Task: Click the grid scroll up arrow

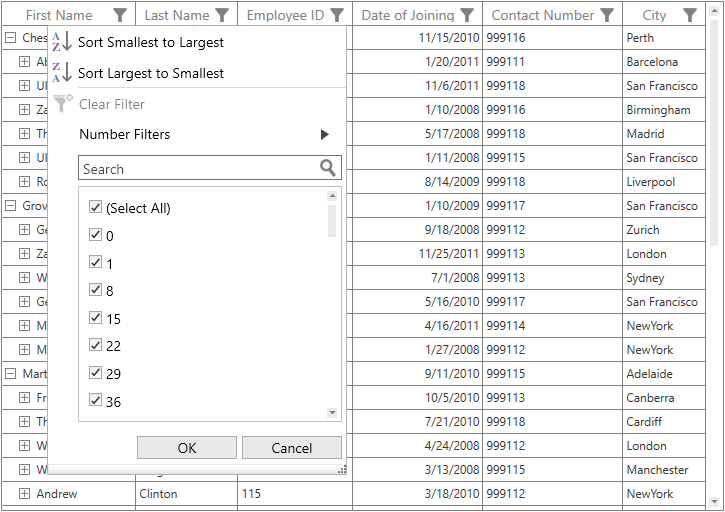Action: [x=714, y=9]
